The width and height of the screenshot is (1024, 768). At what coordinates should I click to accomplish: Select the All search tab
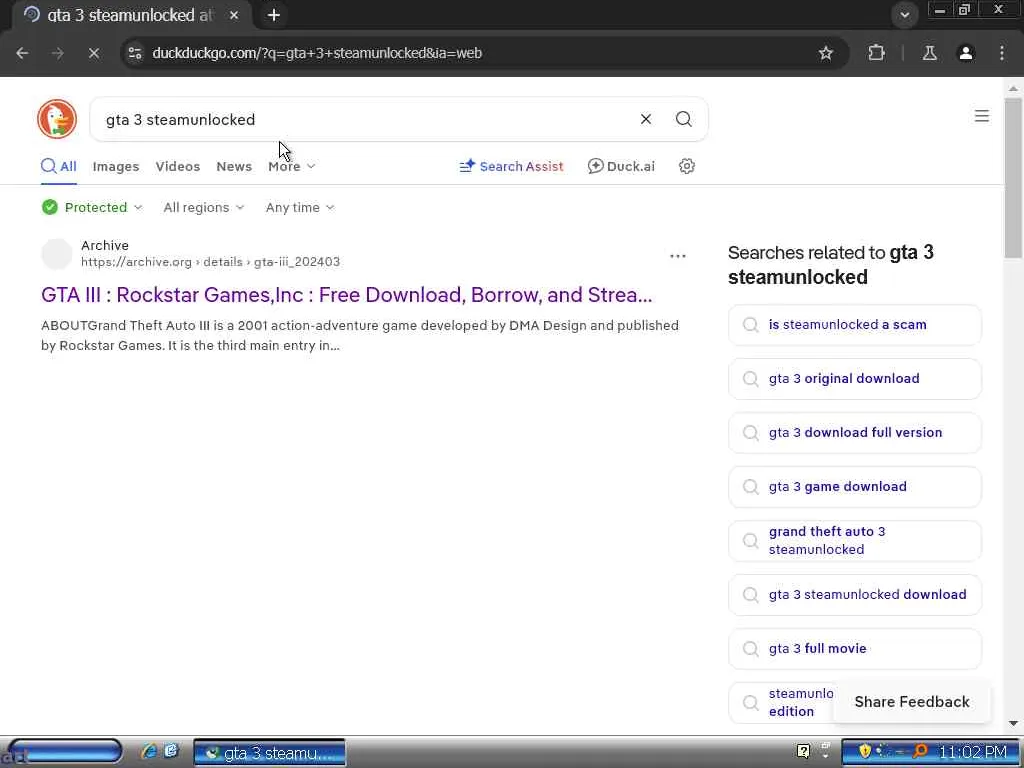[x=59, y=167]
